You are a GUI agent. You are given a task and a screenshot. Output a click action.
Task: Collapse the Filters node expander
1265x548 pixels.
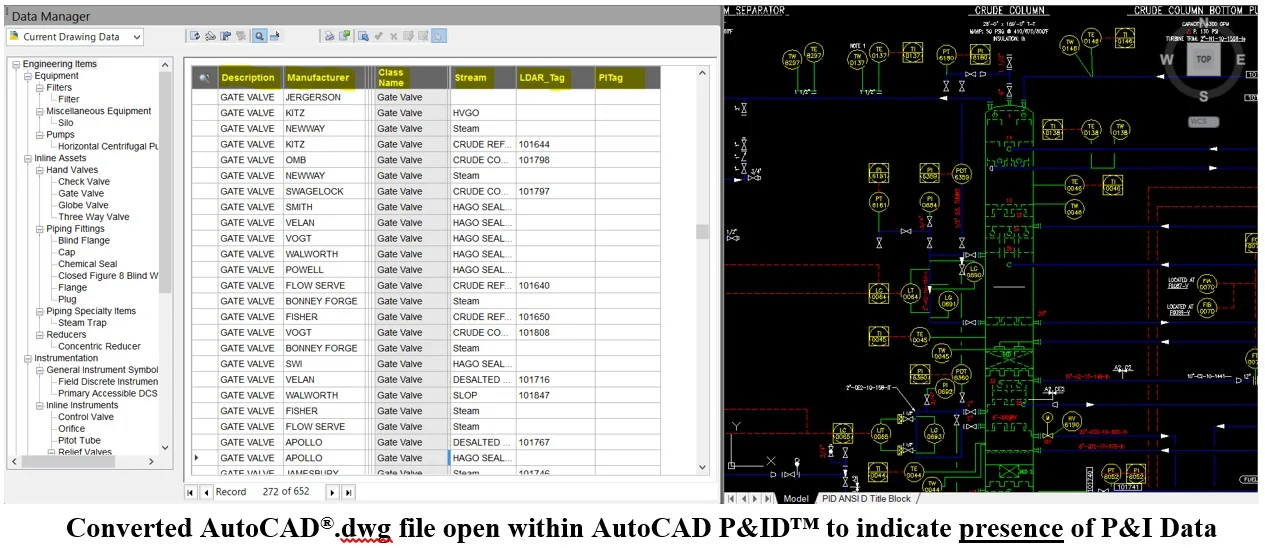(x=40, y=88)
